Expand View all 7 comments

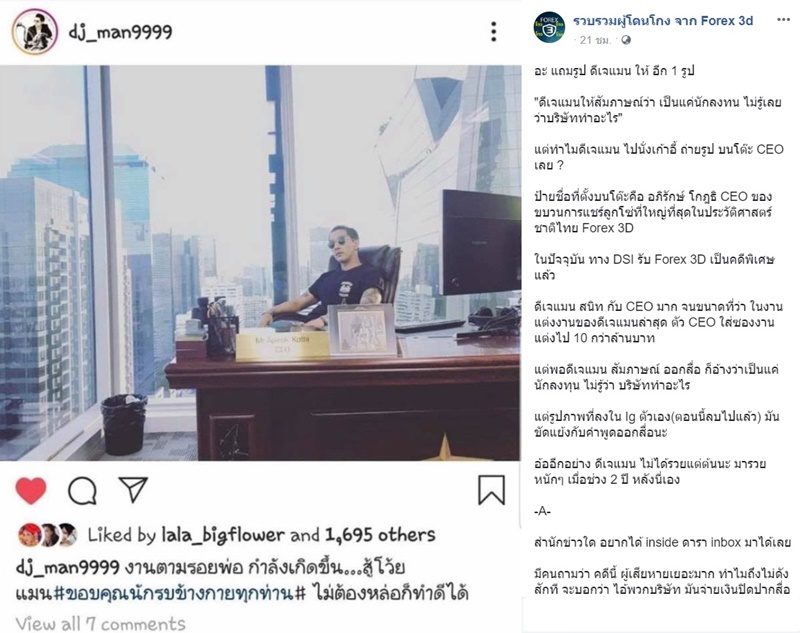click(x=101, y=623)
